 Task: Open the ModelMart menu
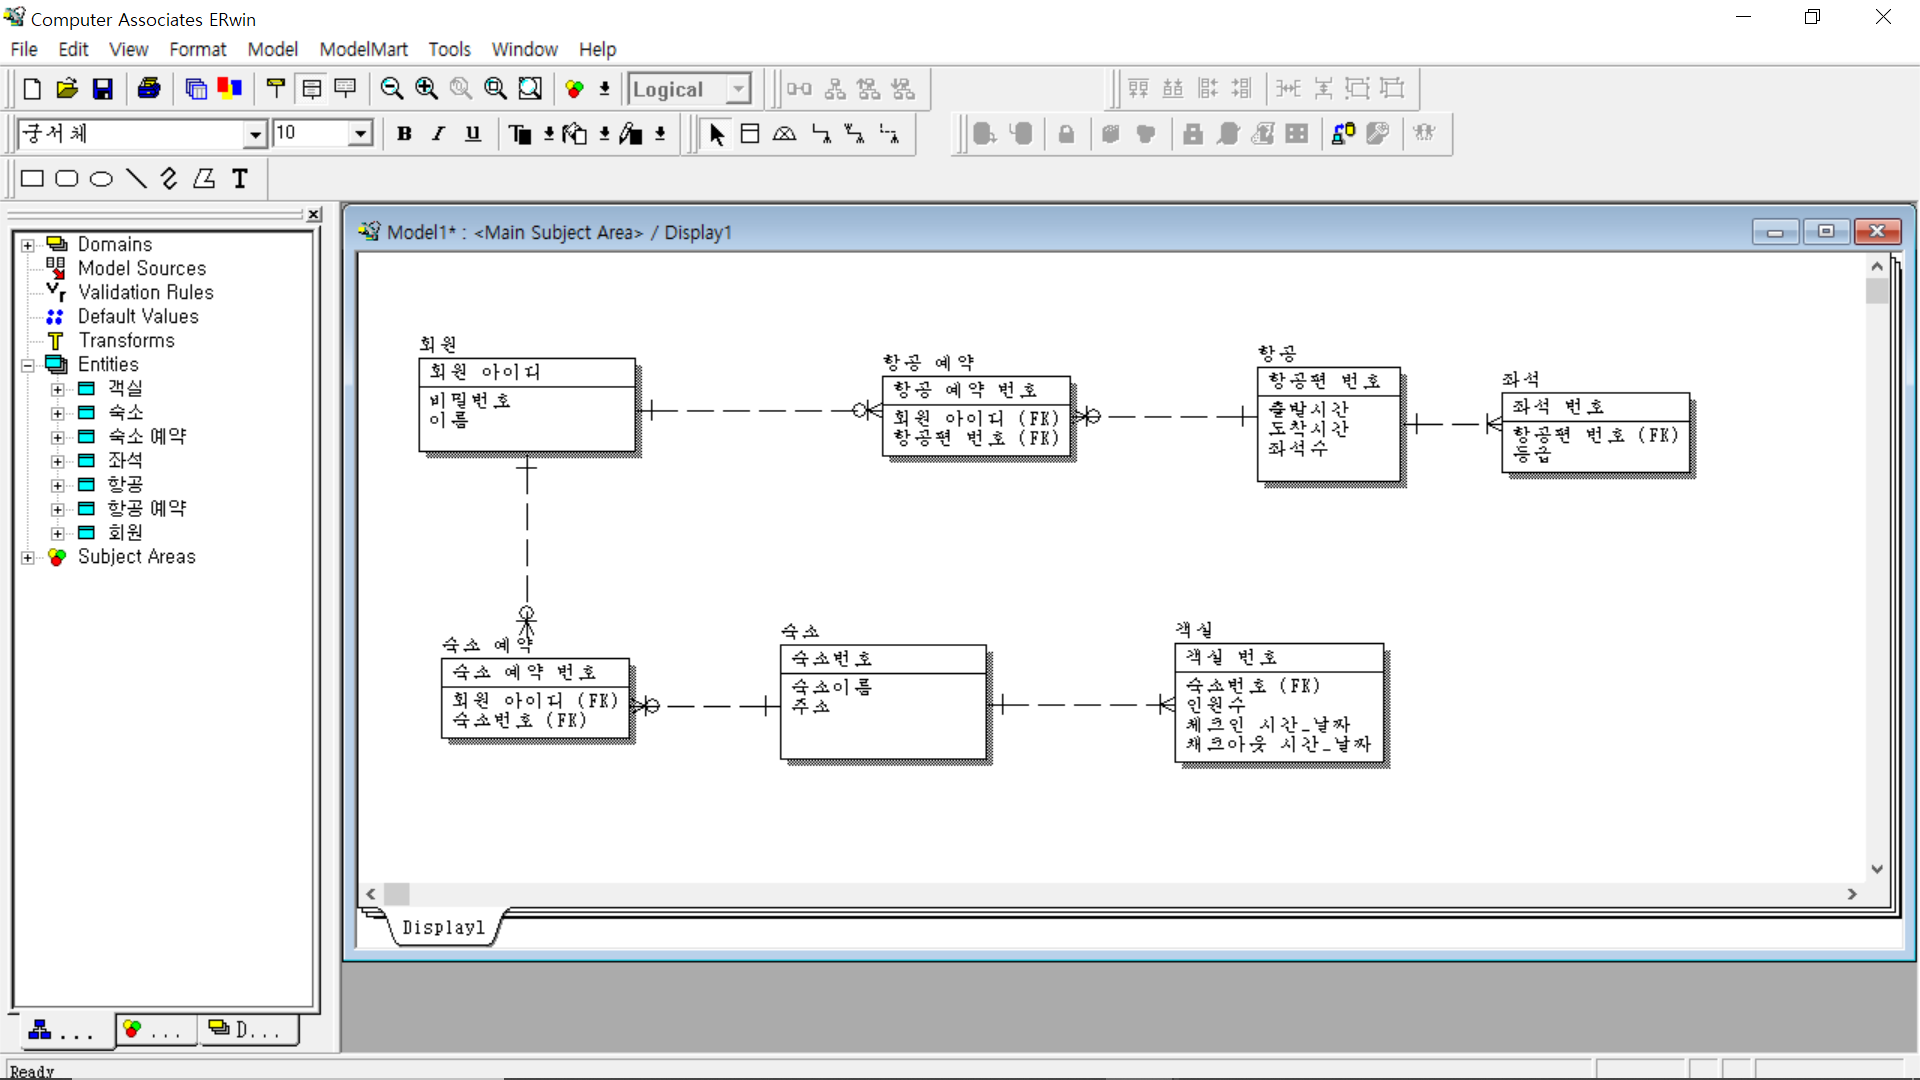point(363,49)
